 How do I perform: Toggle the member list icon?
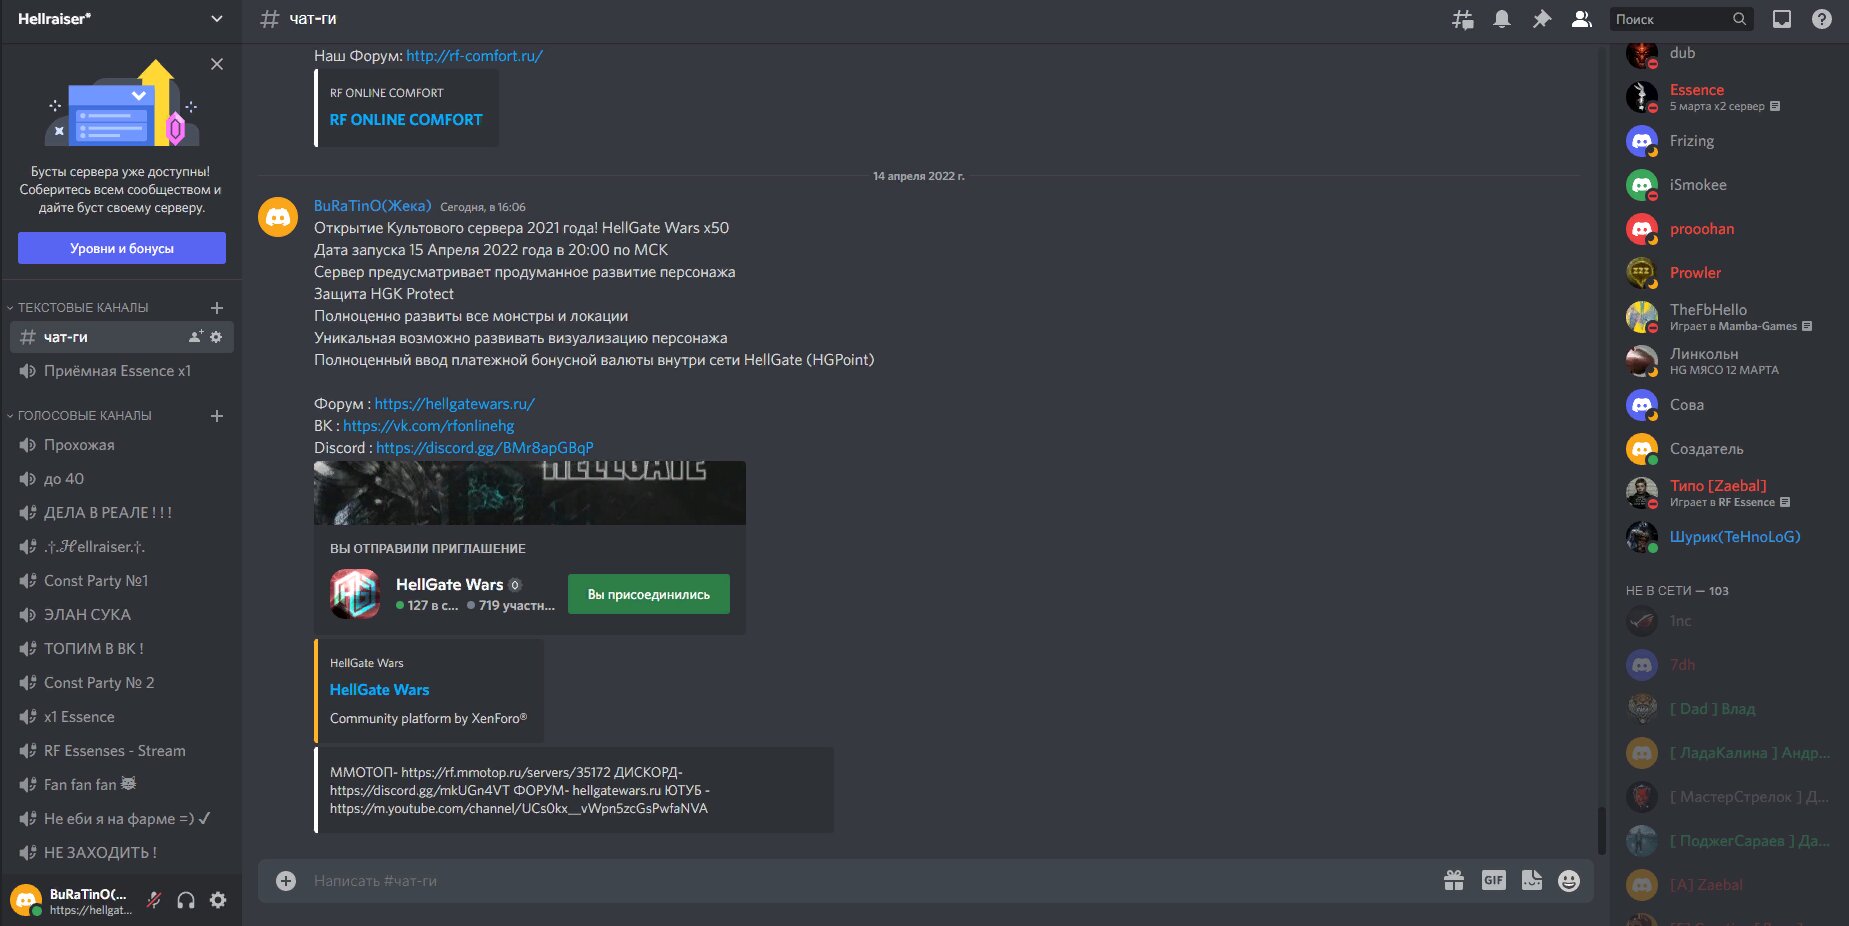point(1582,19)
